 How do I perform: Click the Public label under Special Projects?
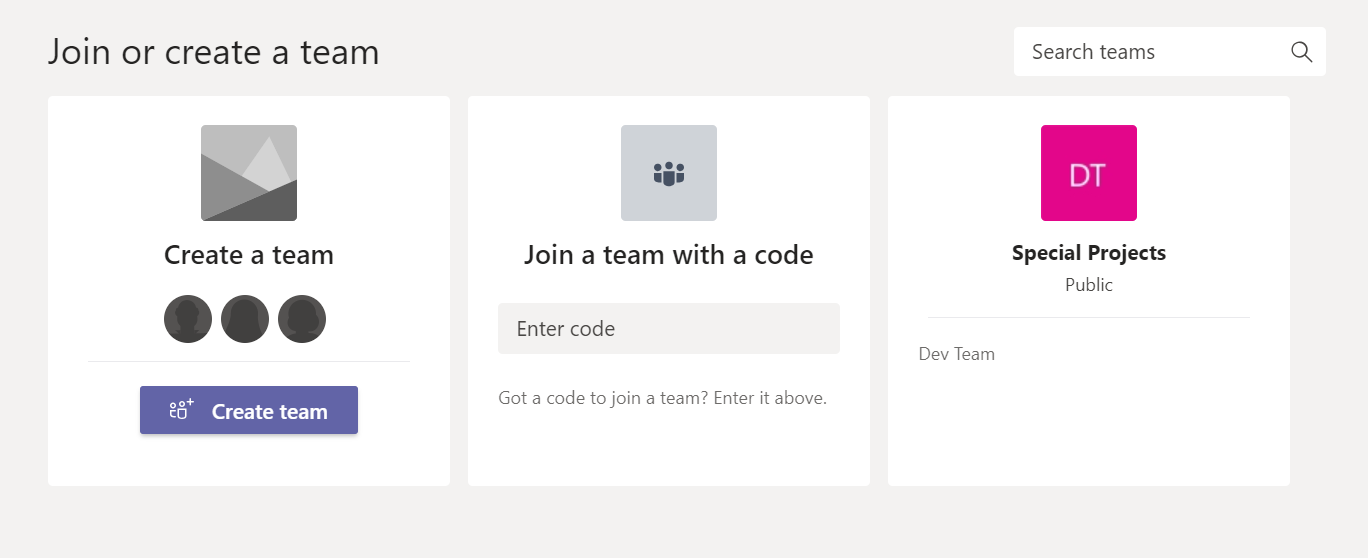click(x=1089, y=285)
